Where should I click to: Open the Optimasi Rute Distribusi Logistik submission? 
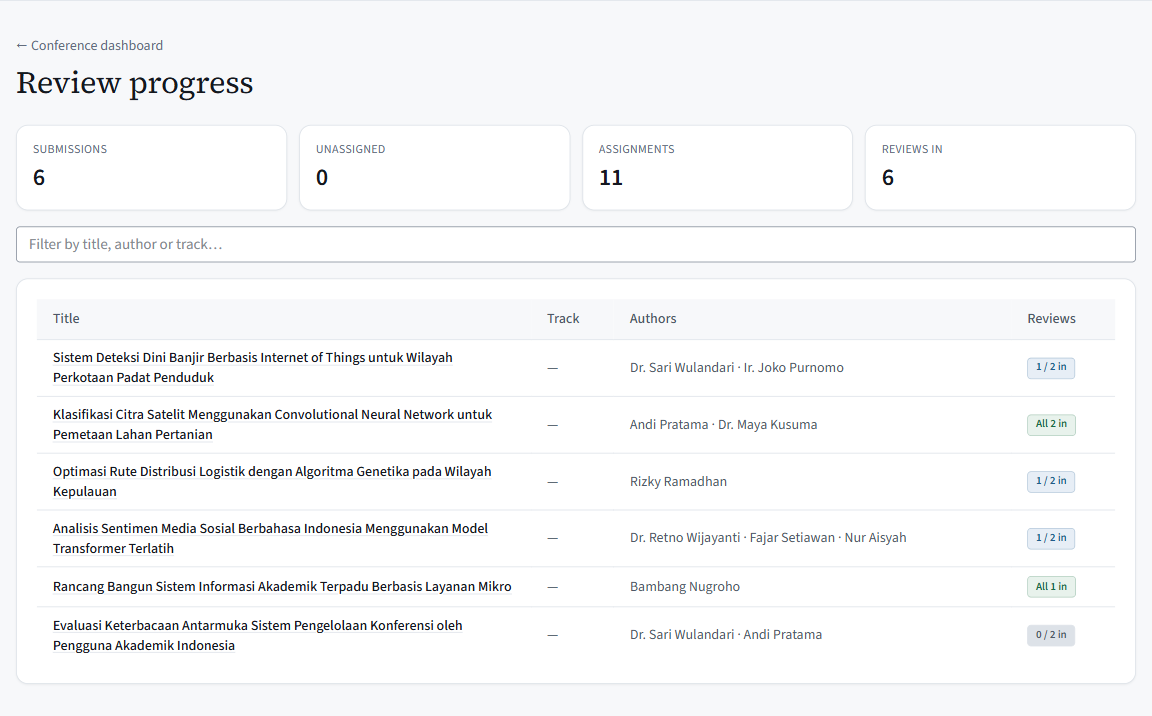click(272, 481)
